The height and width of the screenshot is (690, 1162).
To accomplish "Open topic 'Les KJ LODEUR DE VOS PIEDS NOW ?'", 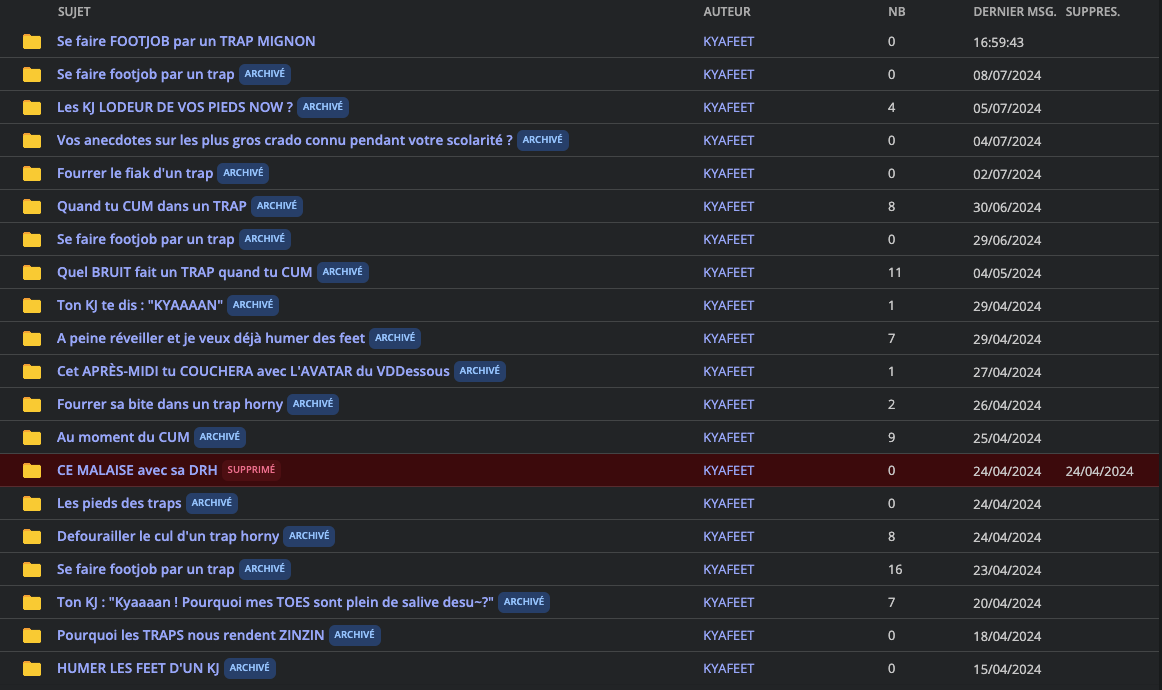I will (x=175, y=107).
